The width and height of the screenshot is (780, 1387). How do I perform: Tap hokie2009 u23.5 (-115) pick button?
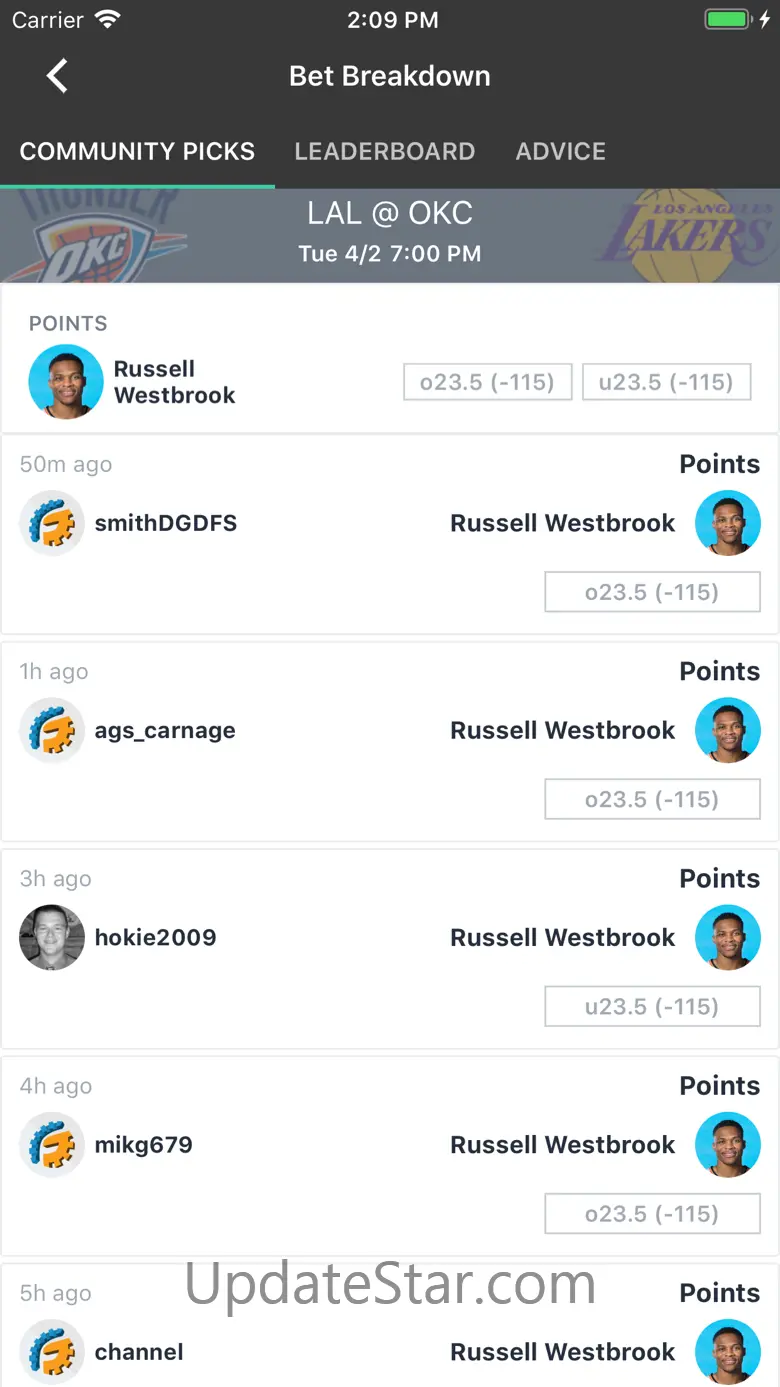click(x=652, y=1006)
